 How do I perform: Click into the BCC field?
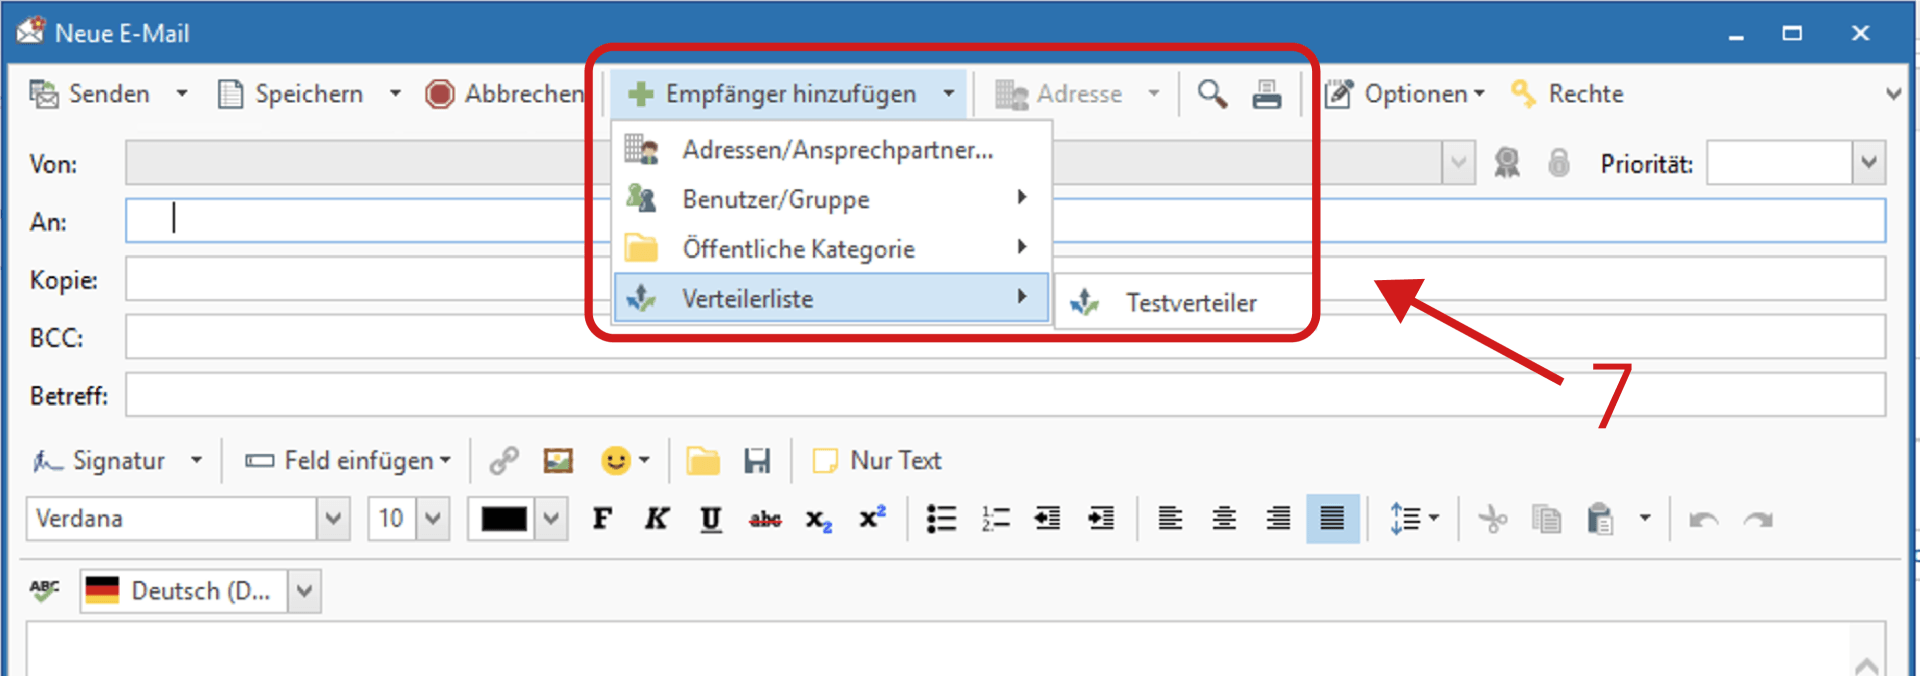pyautogui.click(x=1005, y=337)
